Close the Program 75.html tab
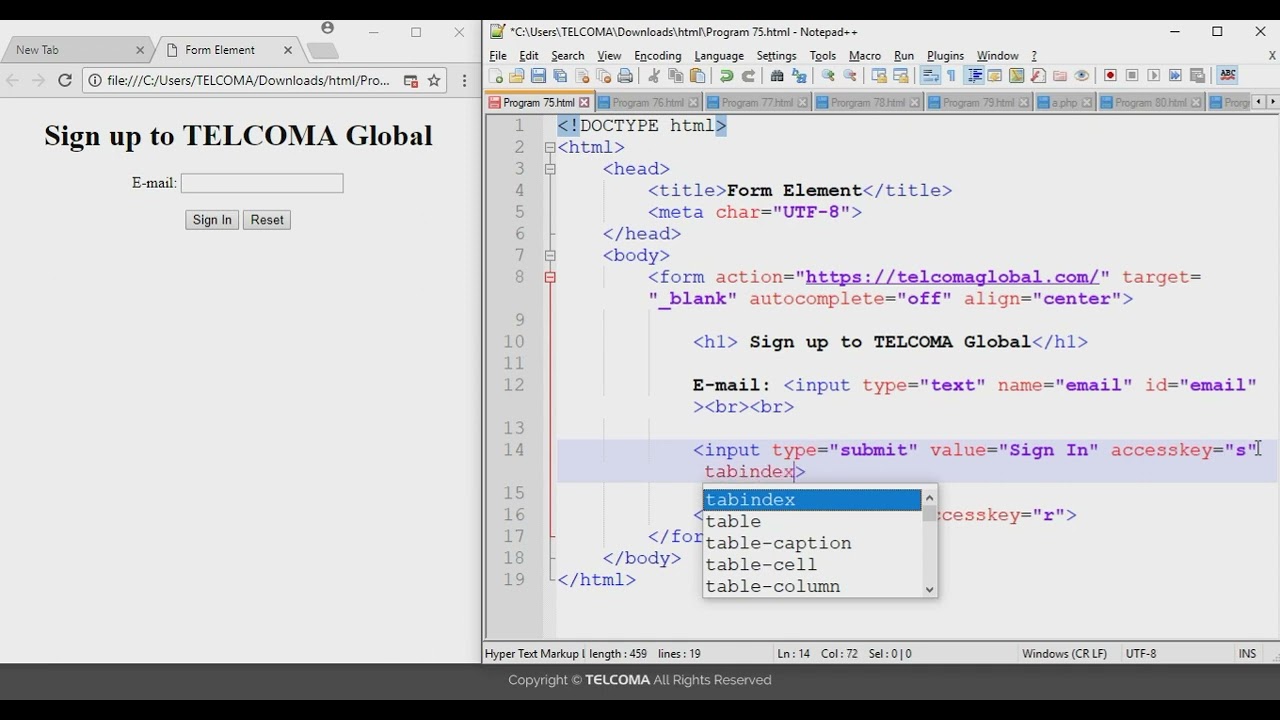1280x720 pixels. (585, 103)
